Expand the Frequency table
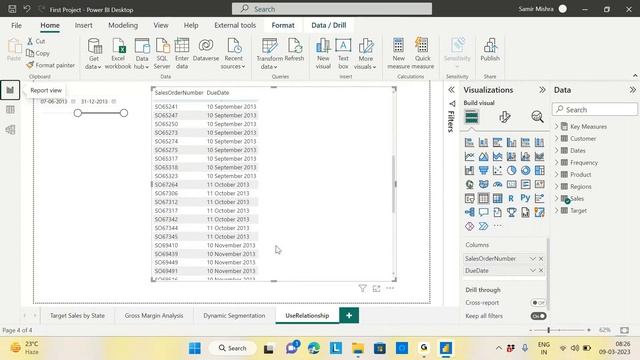Screen dimensions: 640x360 [557, 162]
